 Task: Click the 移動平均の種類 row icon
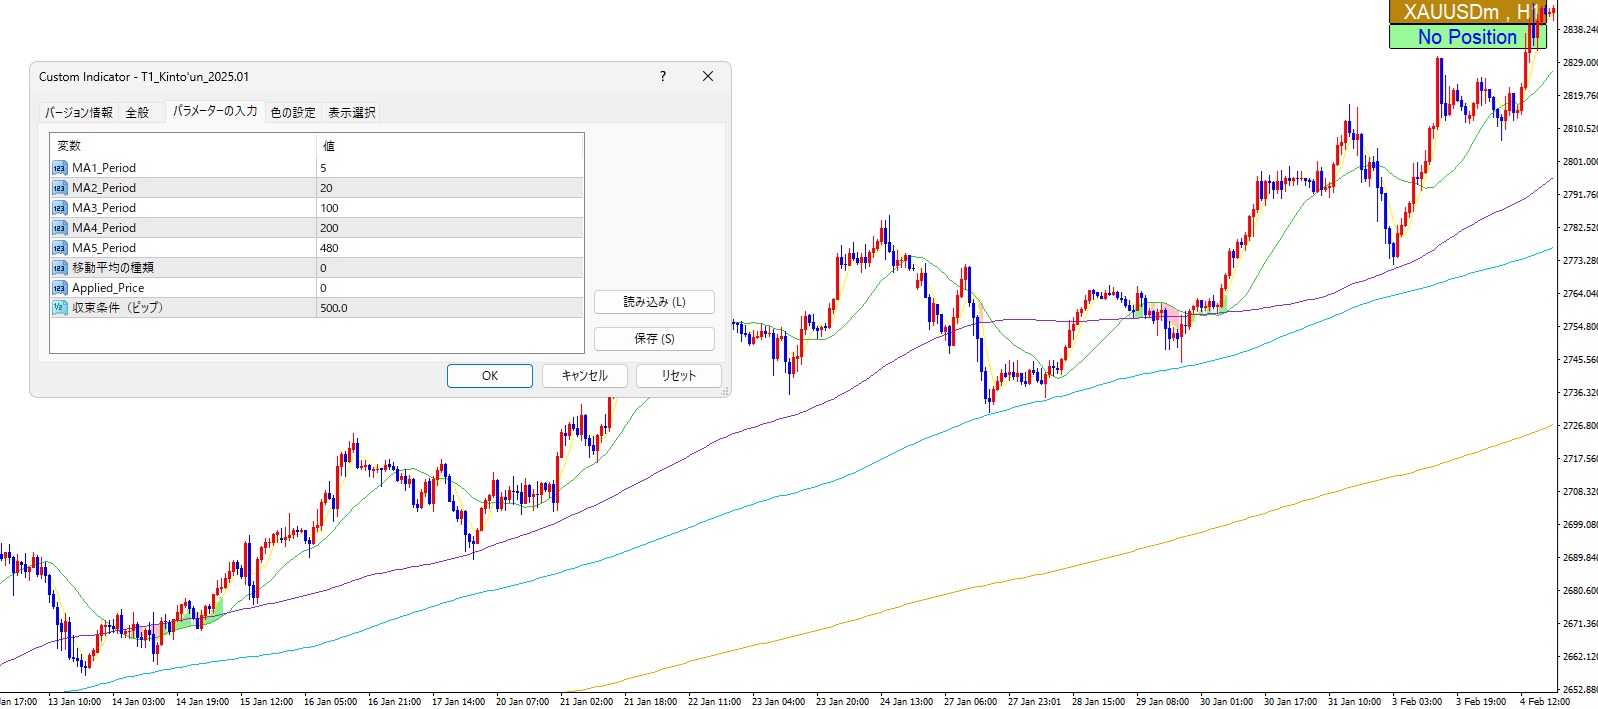pos(59,268)
